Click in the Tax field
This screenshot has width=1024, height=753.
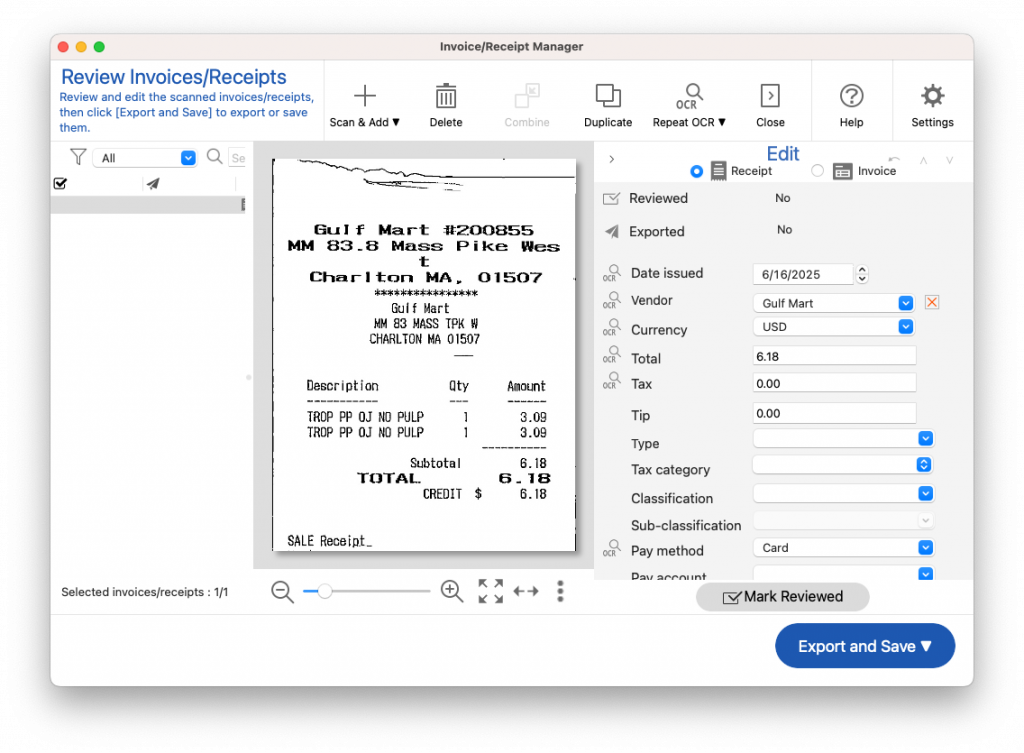(x=835, y=383)
